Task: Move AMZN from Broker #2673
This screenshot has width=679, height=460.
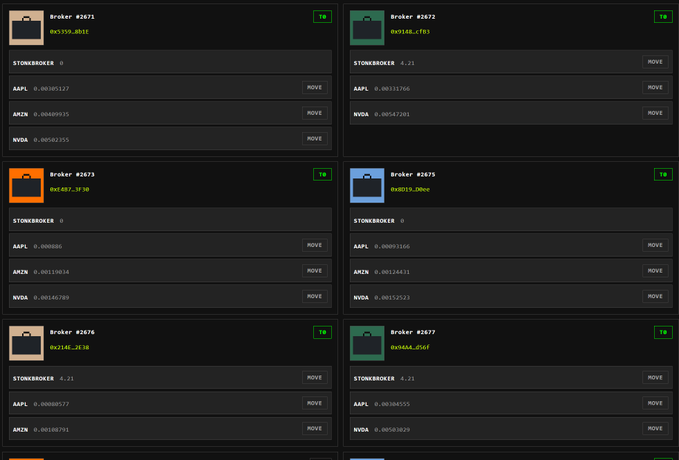Action: (x=314, y=271)
